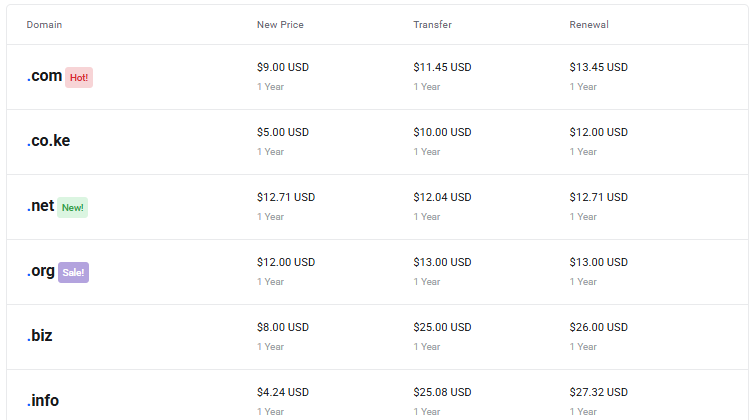Click the $10.00 USD .co.ke transfer price
The width and height of the screenshot is (754, 420).
[442, 132]
